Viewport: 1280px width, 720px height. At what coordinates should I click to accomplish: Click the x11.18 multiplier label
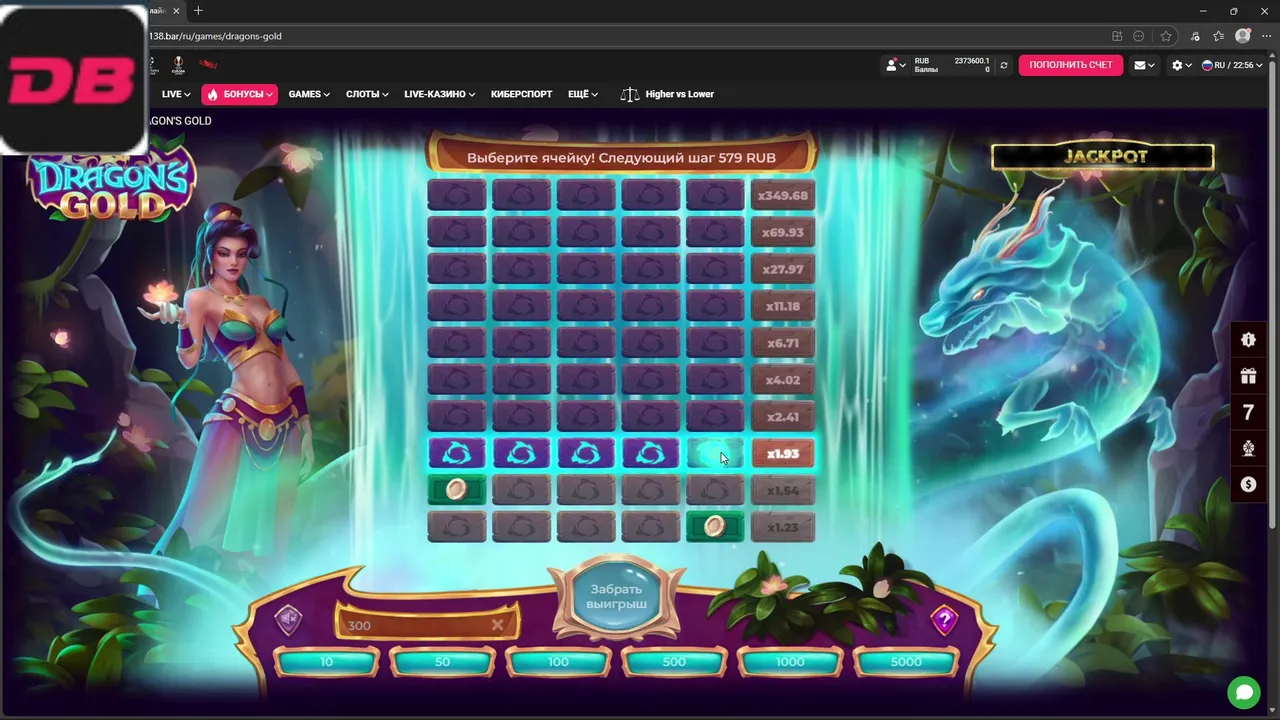pos(782,306)
